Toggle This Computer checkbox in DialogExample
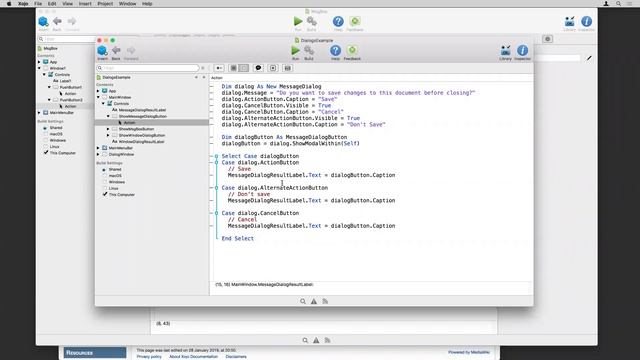This screenshot has height=360, width=640. [x=105, y=194]
